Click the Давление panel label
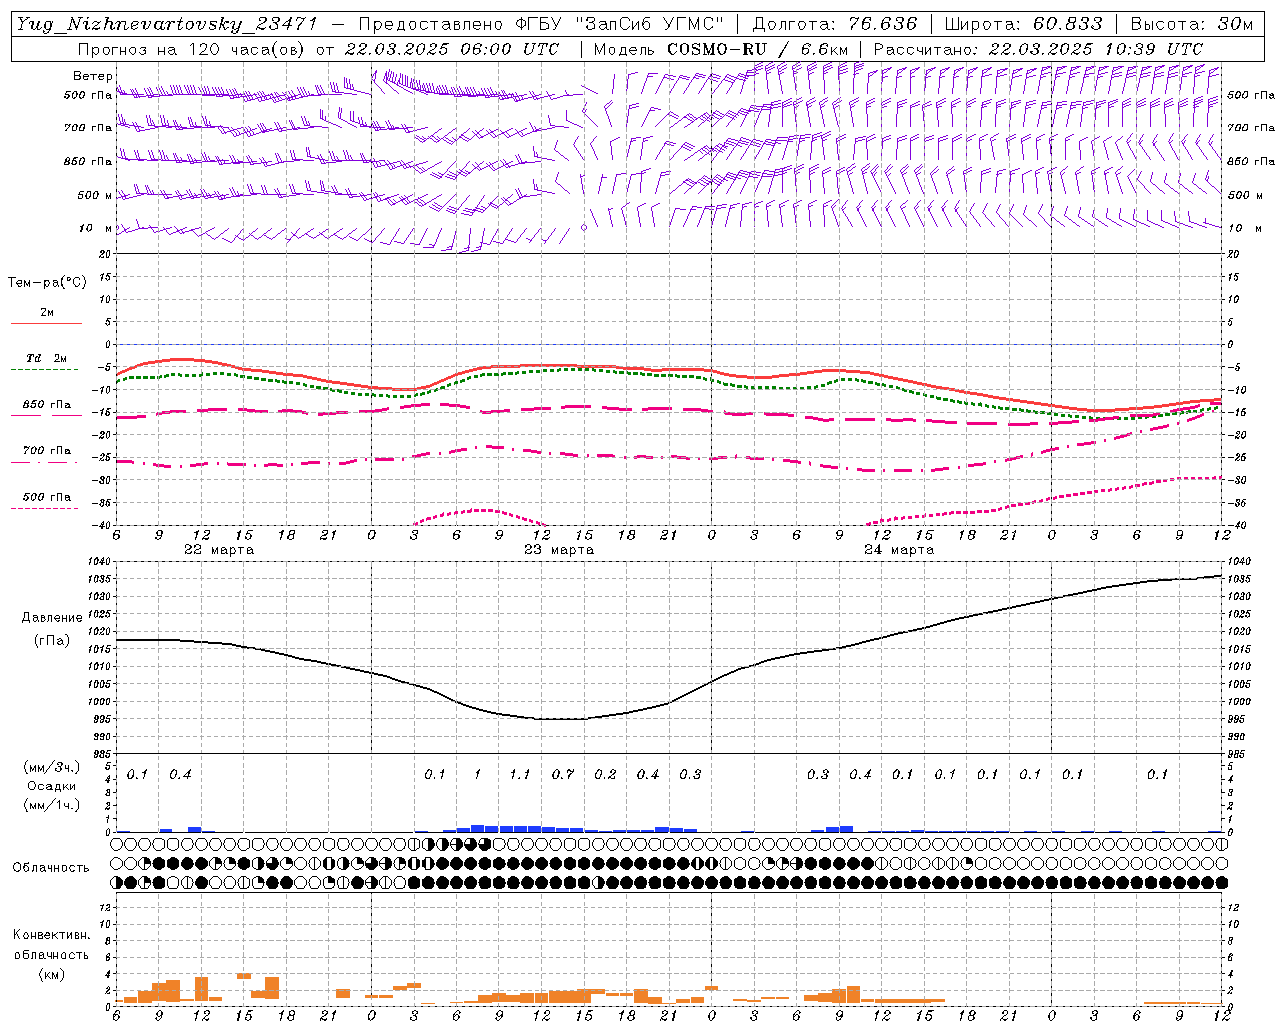The height and width of the screenshot is (1024, 1280). [x=52, y=618]
